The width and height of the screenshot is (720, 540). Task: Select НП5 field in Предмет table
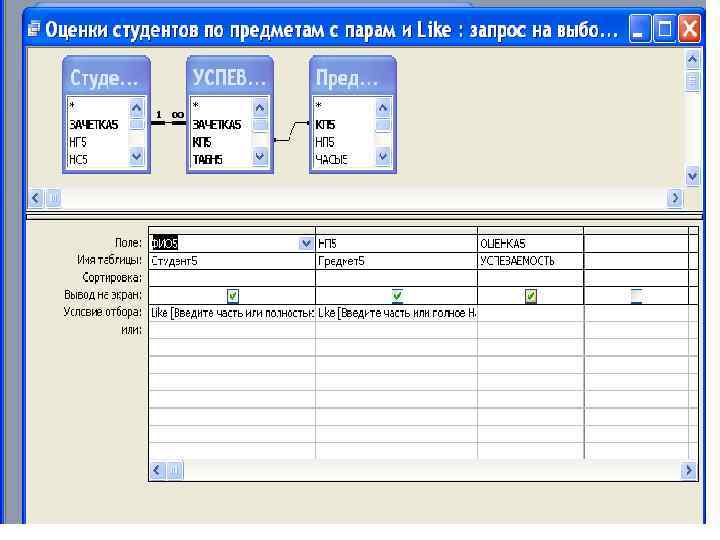coord(325,142)
